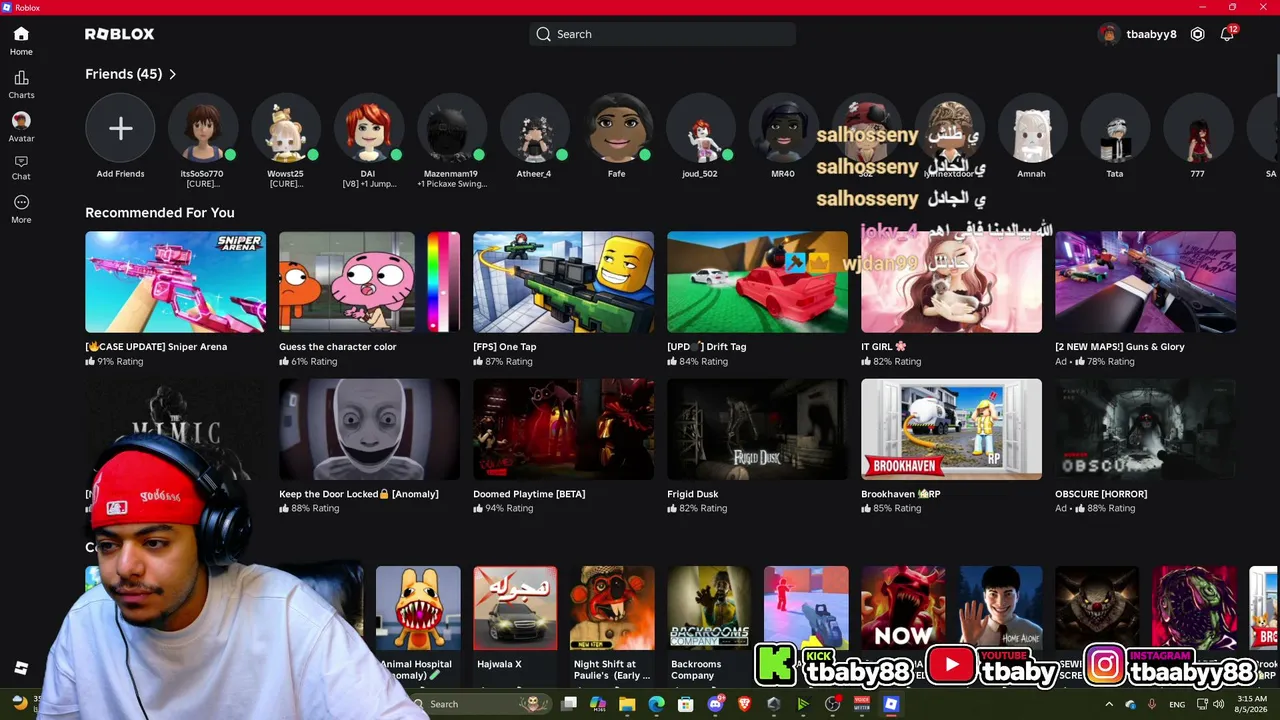The height and width of the screenshot is (720, 1280).
Task: Open the Brookhaven RP game thumbnail
Action: pyautogui.click(x=951, y=429)
